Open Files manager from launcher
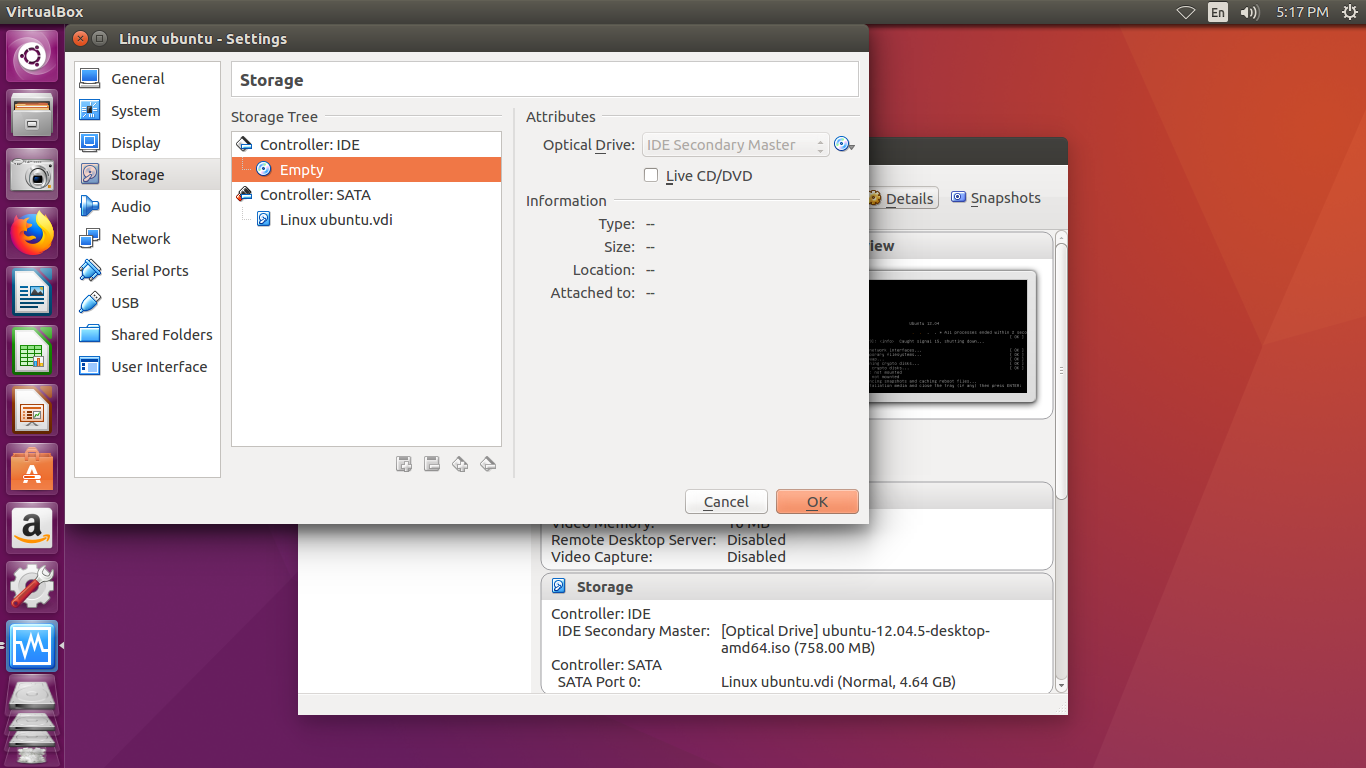 (x=33, y=115)
